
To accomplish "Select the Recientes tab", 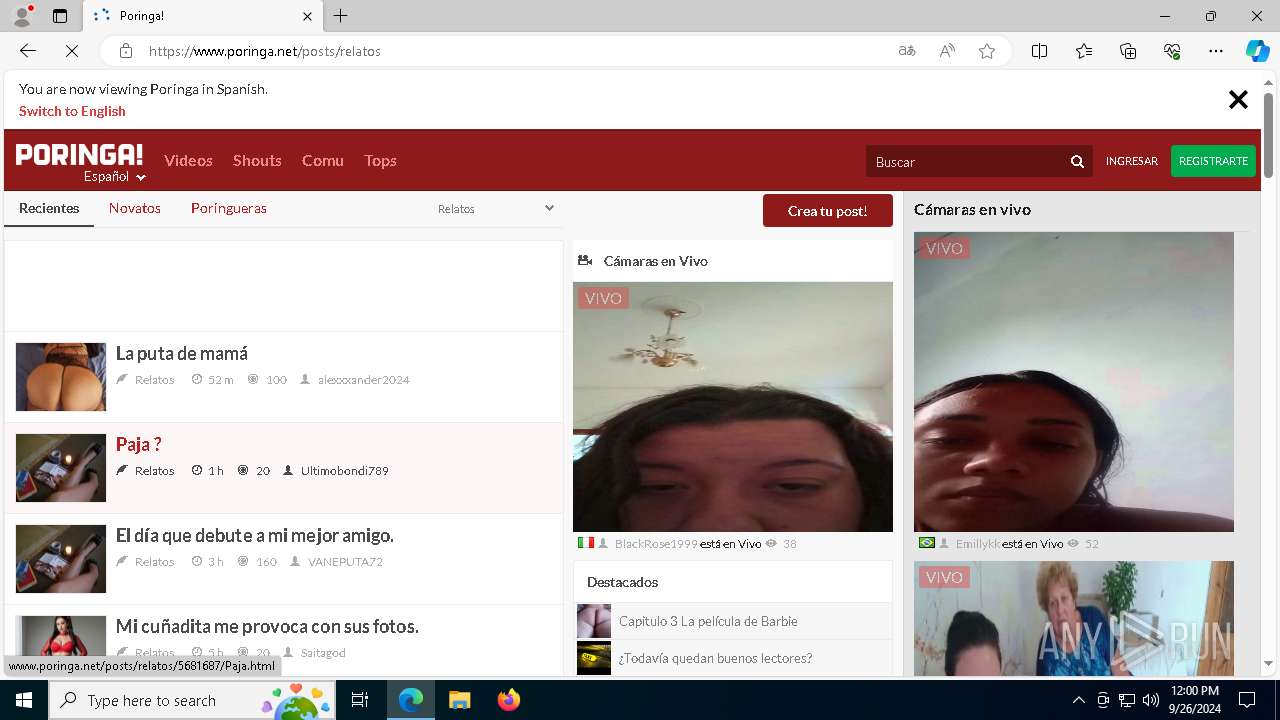I will click(49, 208).
